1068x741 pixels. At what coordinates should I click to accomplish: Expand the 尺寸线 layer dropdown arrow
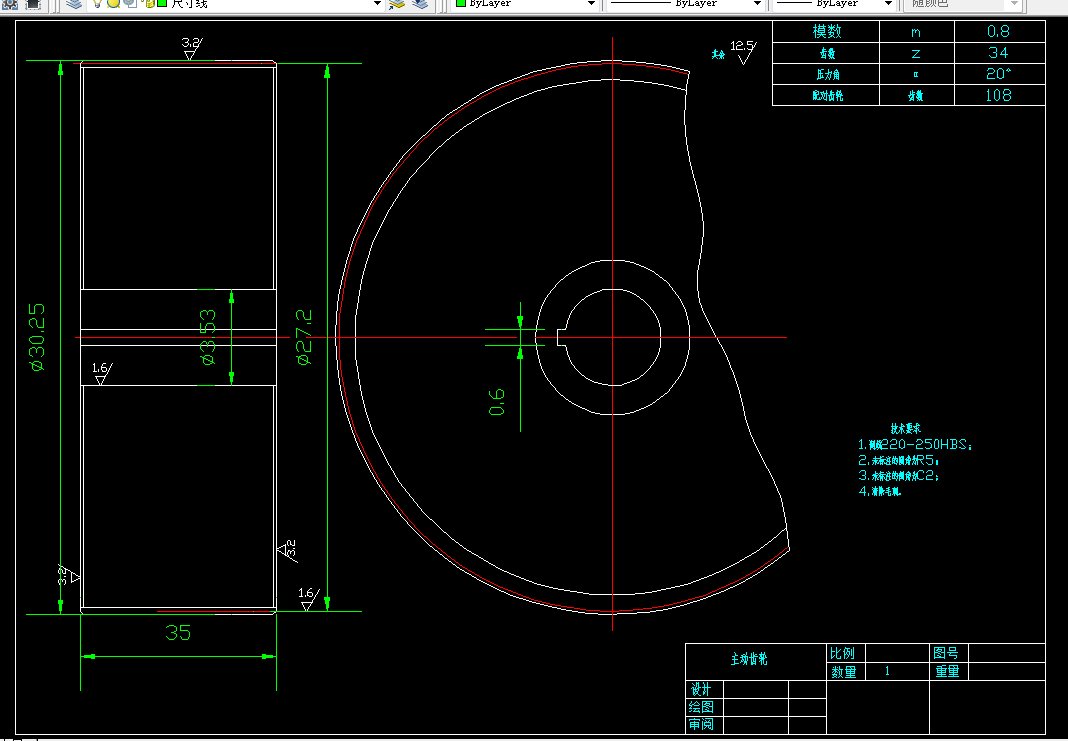378,3
